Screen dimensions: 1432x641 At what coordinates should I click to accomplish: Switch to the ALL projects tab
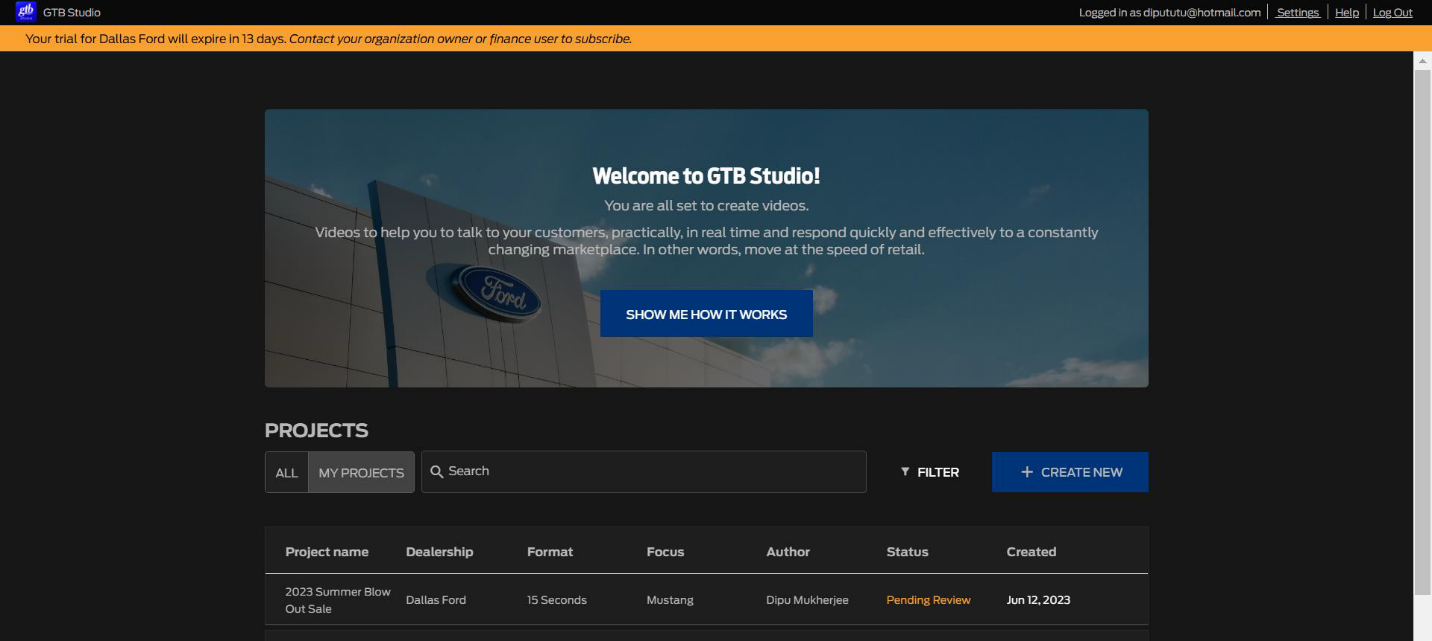point(287,472)
